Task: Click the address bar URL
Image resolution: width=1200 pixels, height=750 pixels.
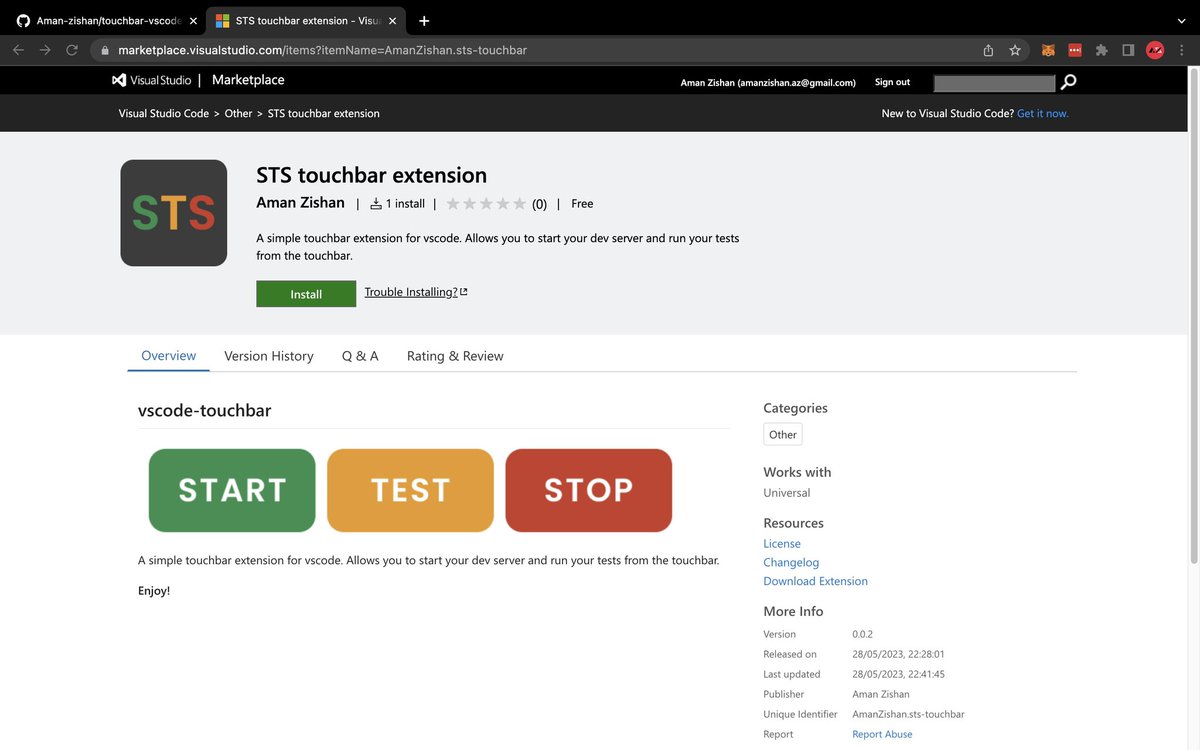Action: pyautogui.click(x=322, y=50)
